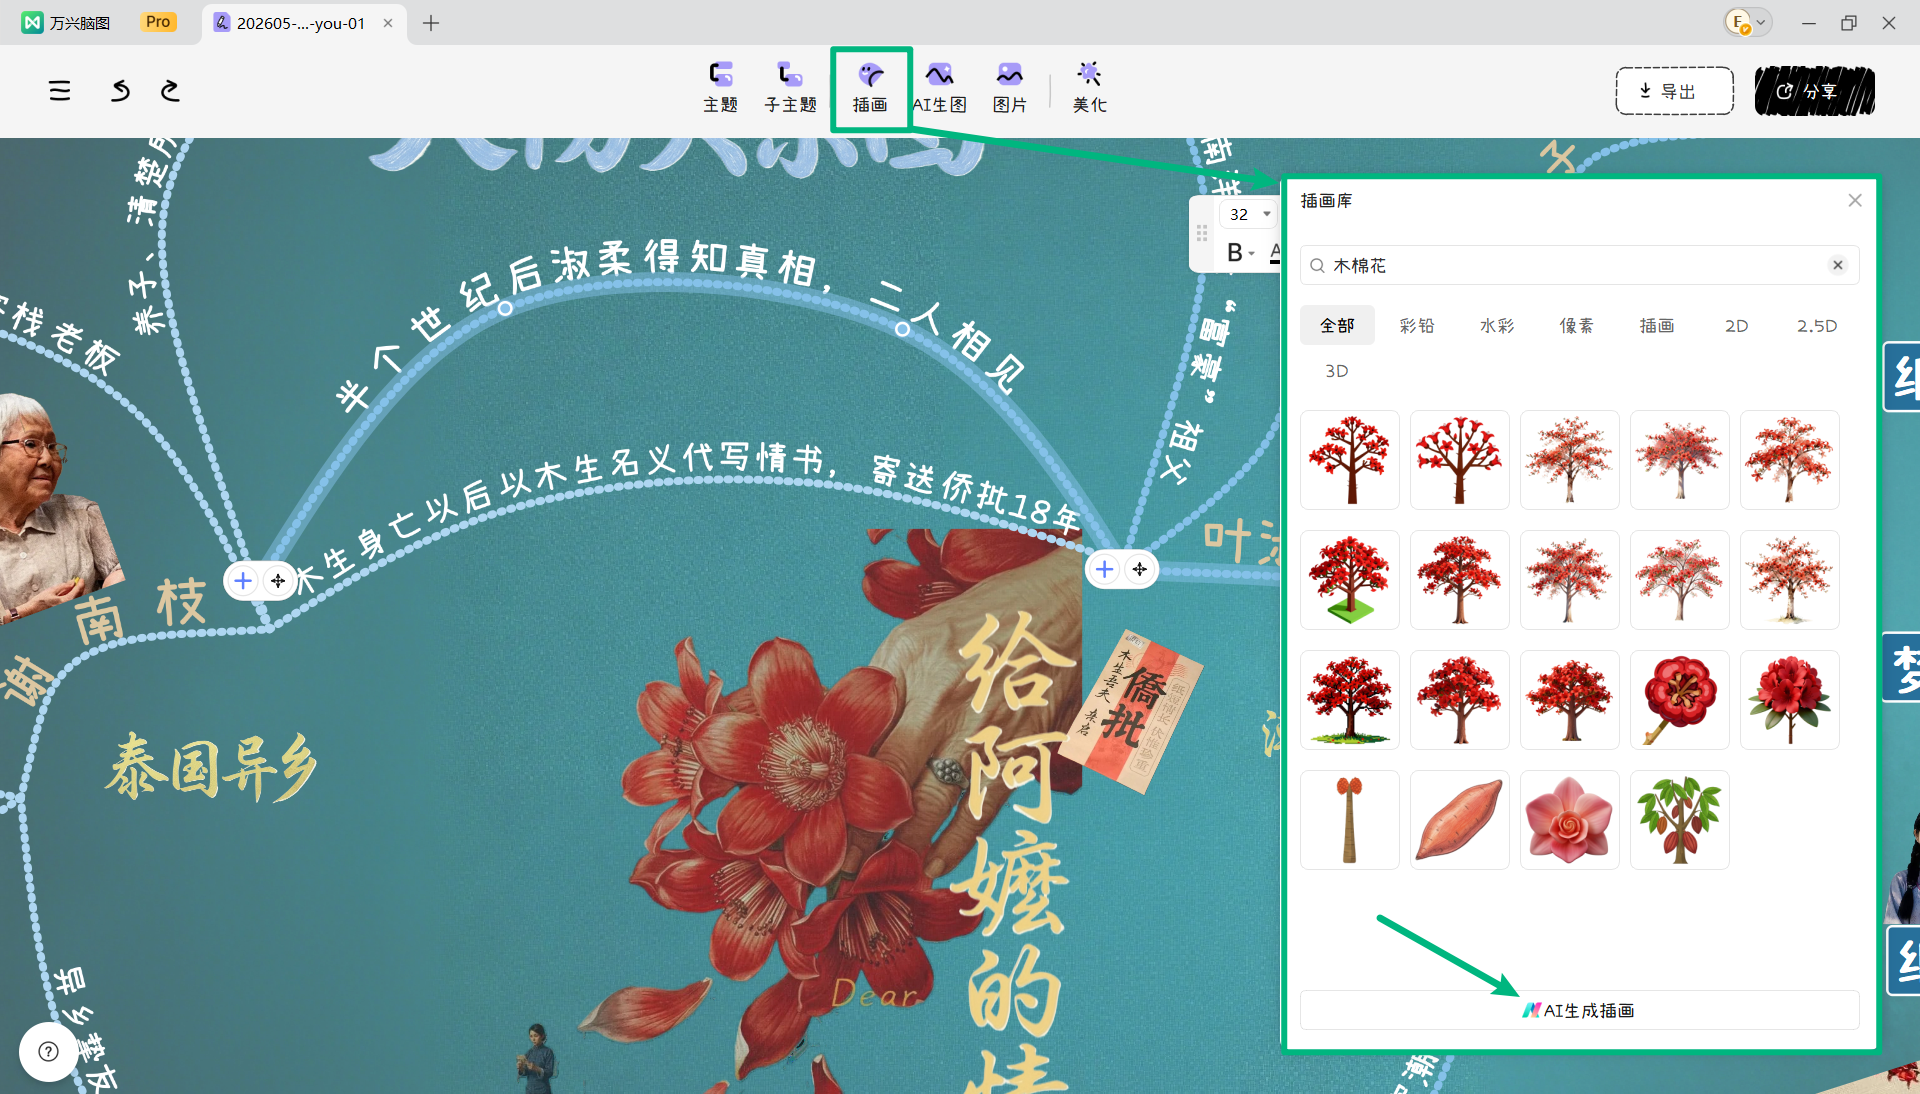
Task: Click the 万兴脑图 app logo
Action: coord(33,22)
